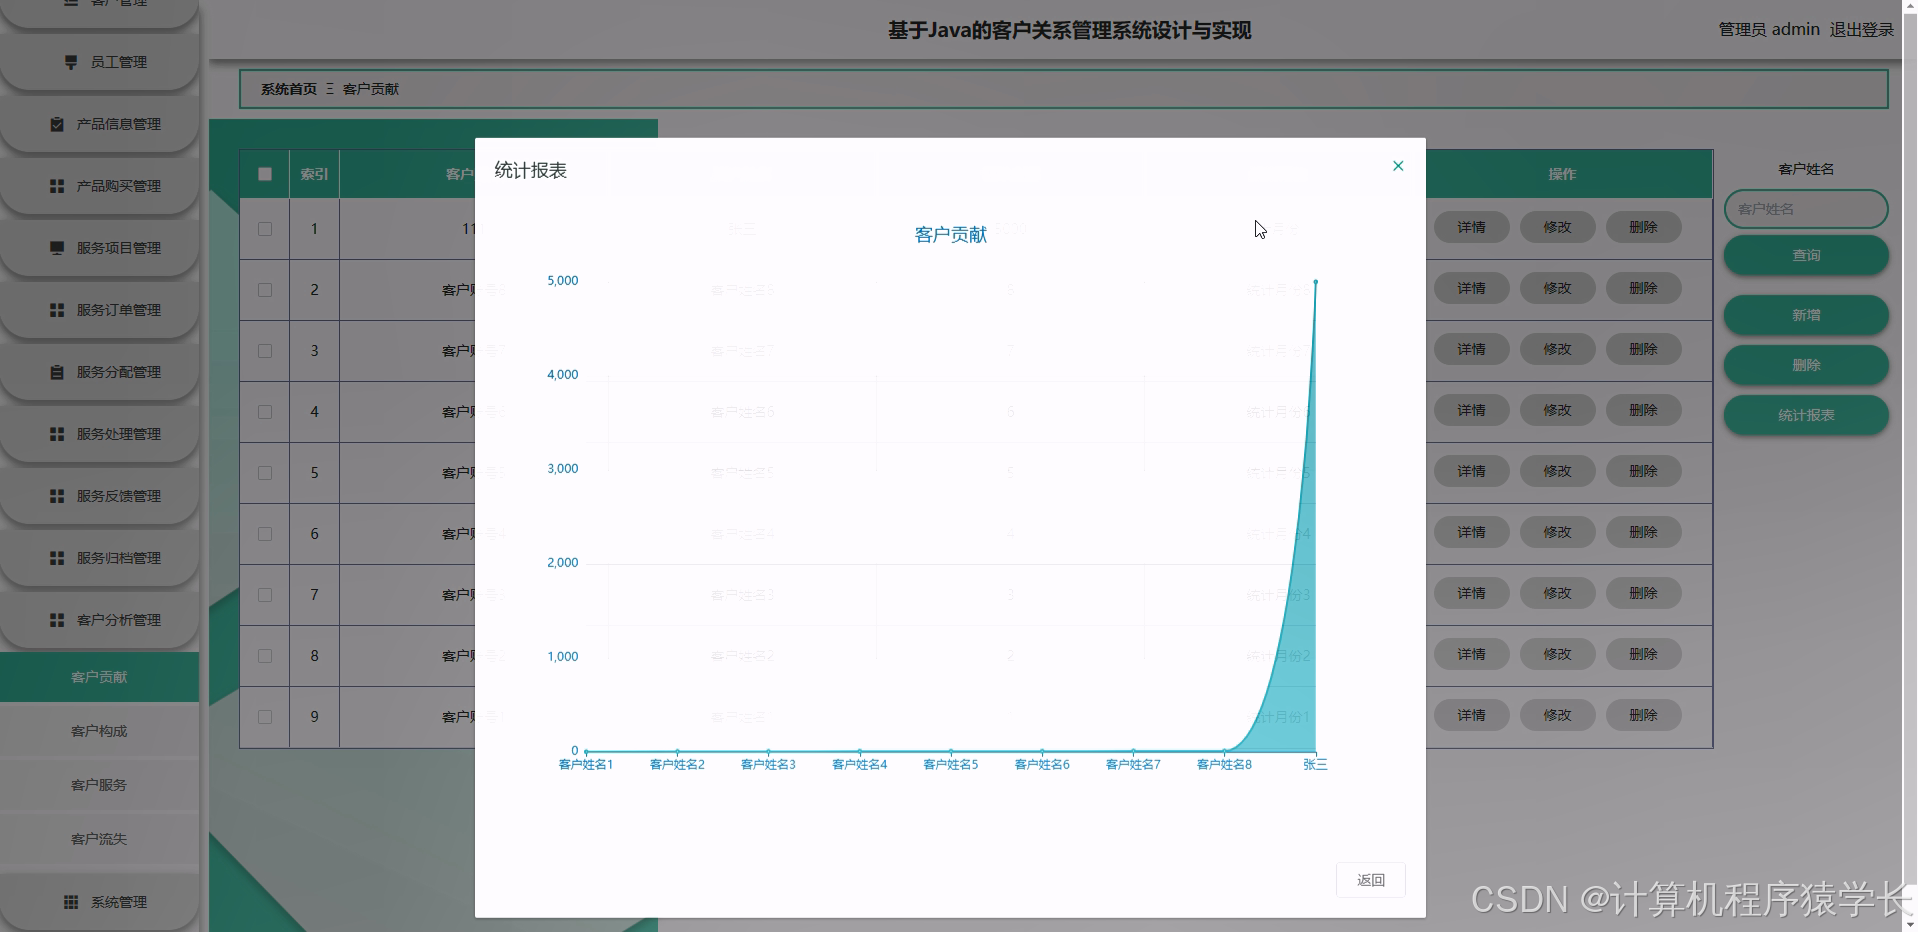Click 管理员 admin account label
This screenshot has width=1918, height=932.
point(1769,30)
